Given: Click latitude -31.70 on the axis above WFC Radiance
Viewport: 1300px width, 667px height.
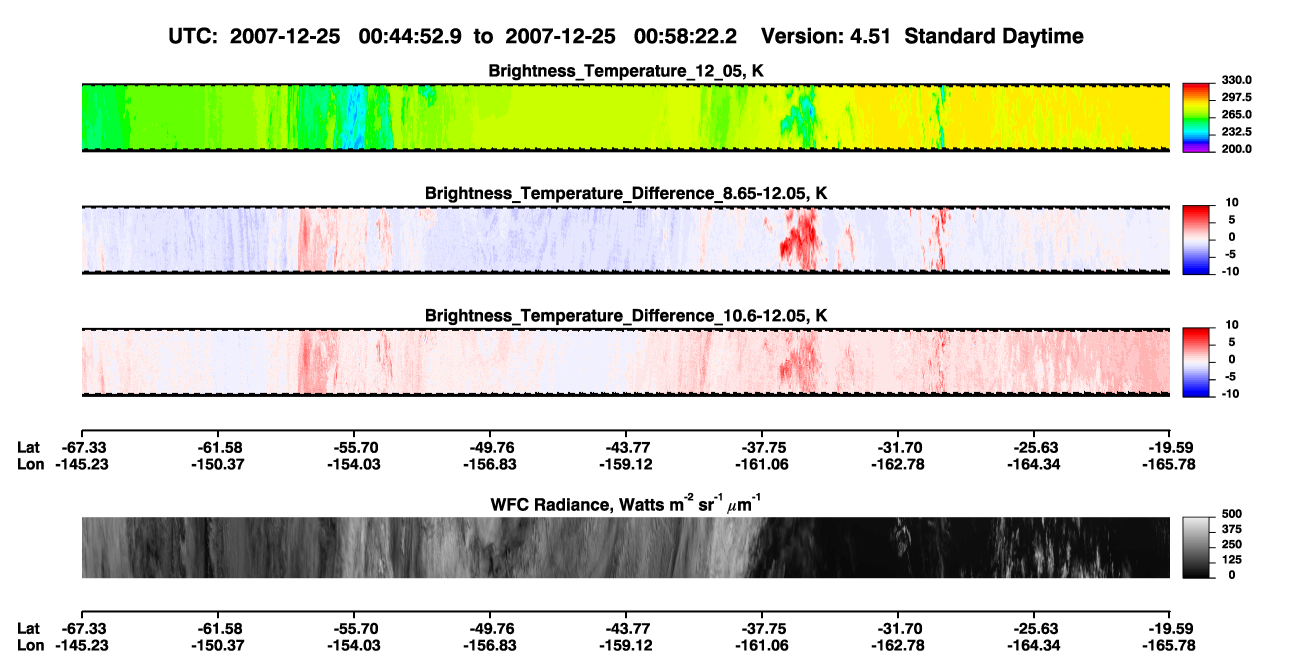Looking at the screenshot, I should tap(898, 448).
